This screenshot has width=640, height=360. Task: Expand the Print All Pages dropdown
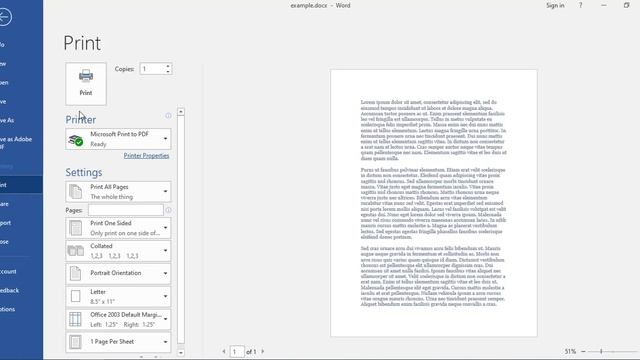(x=118, y=192)
